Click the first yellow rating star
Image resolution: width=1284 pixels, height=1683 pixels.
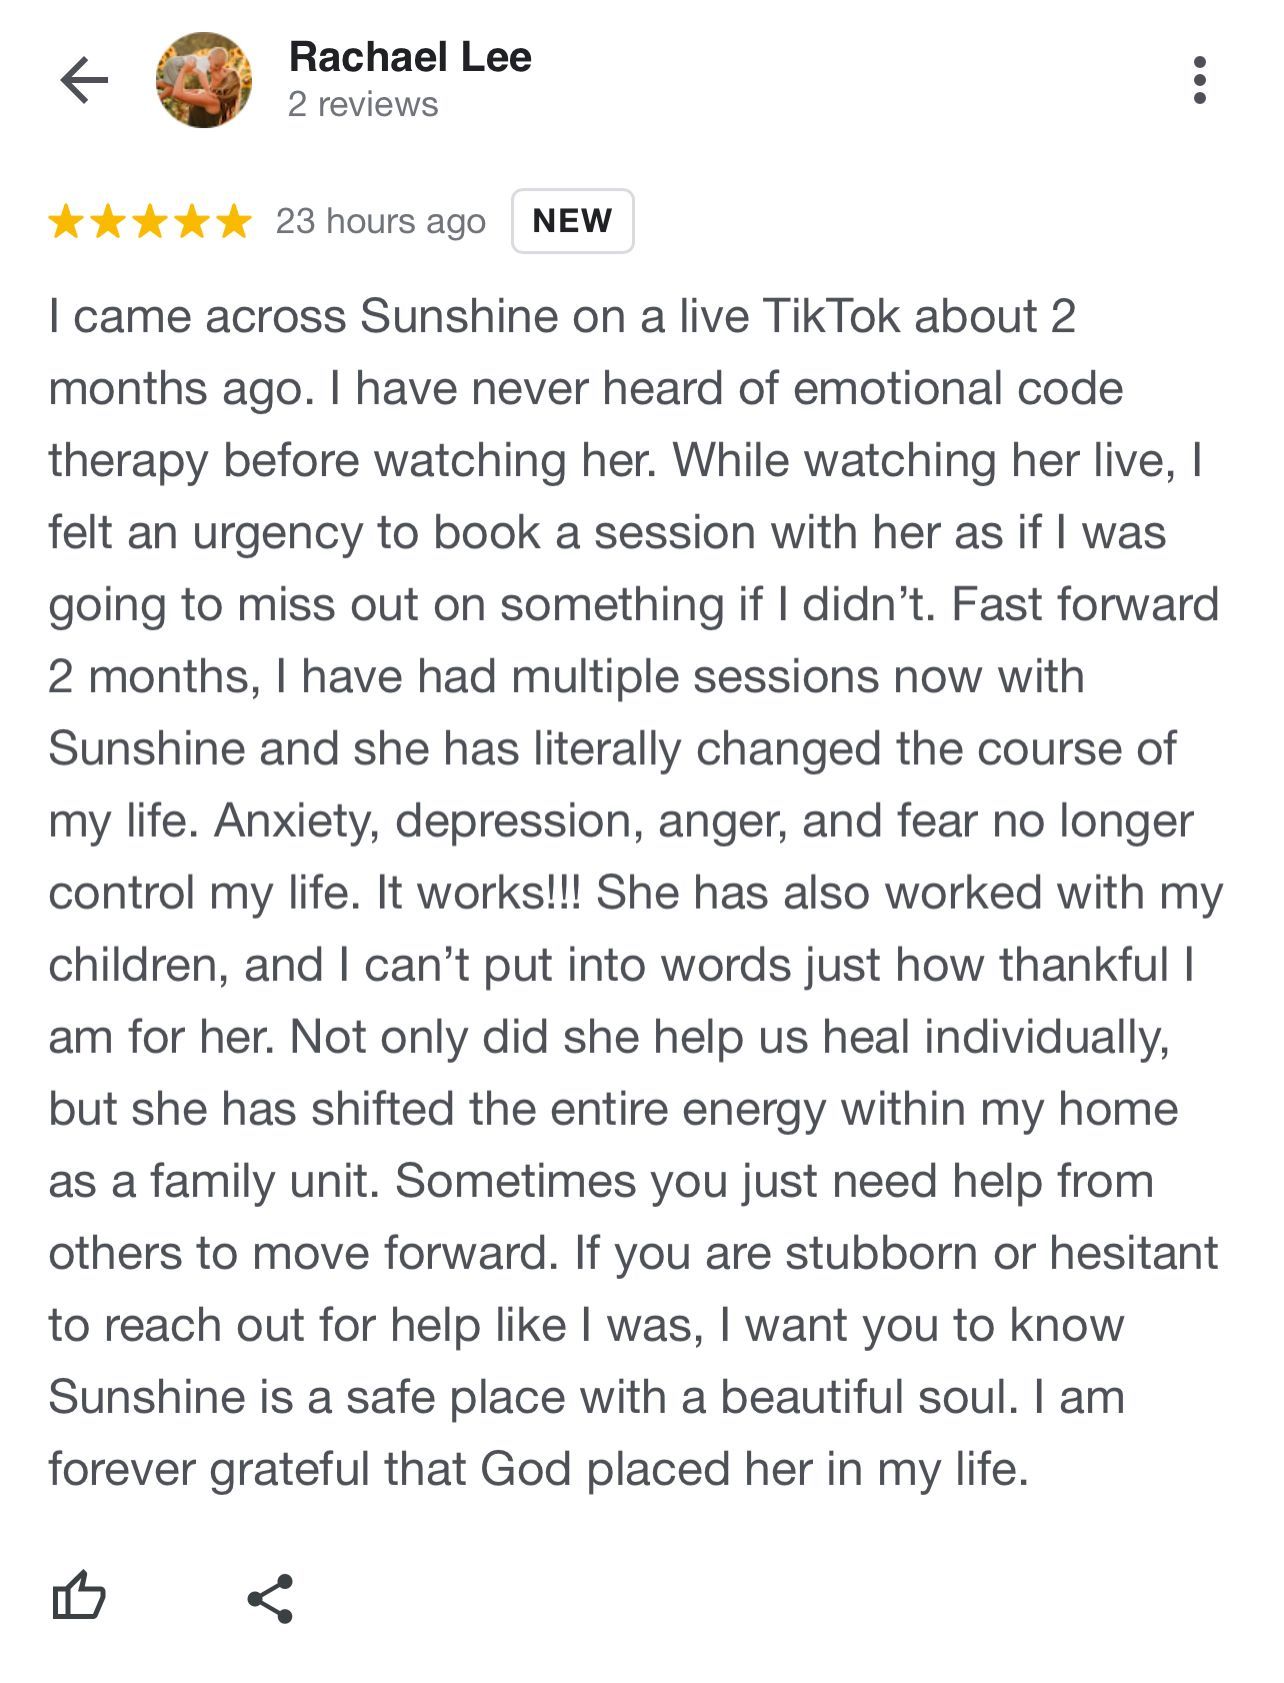coord(66,221)
